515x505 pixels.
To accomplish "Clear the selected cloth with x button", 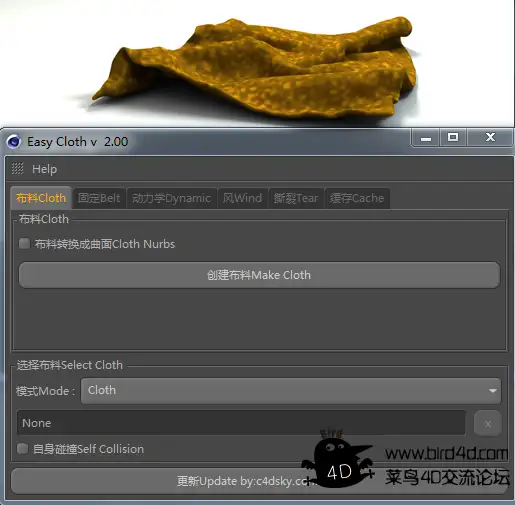I will point(488,423).
